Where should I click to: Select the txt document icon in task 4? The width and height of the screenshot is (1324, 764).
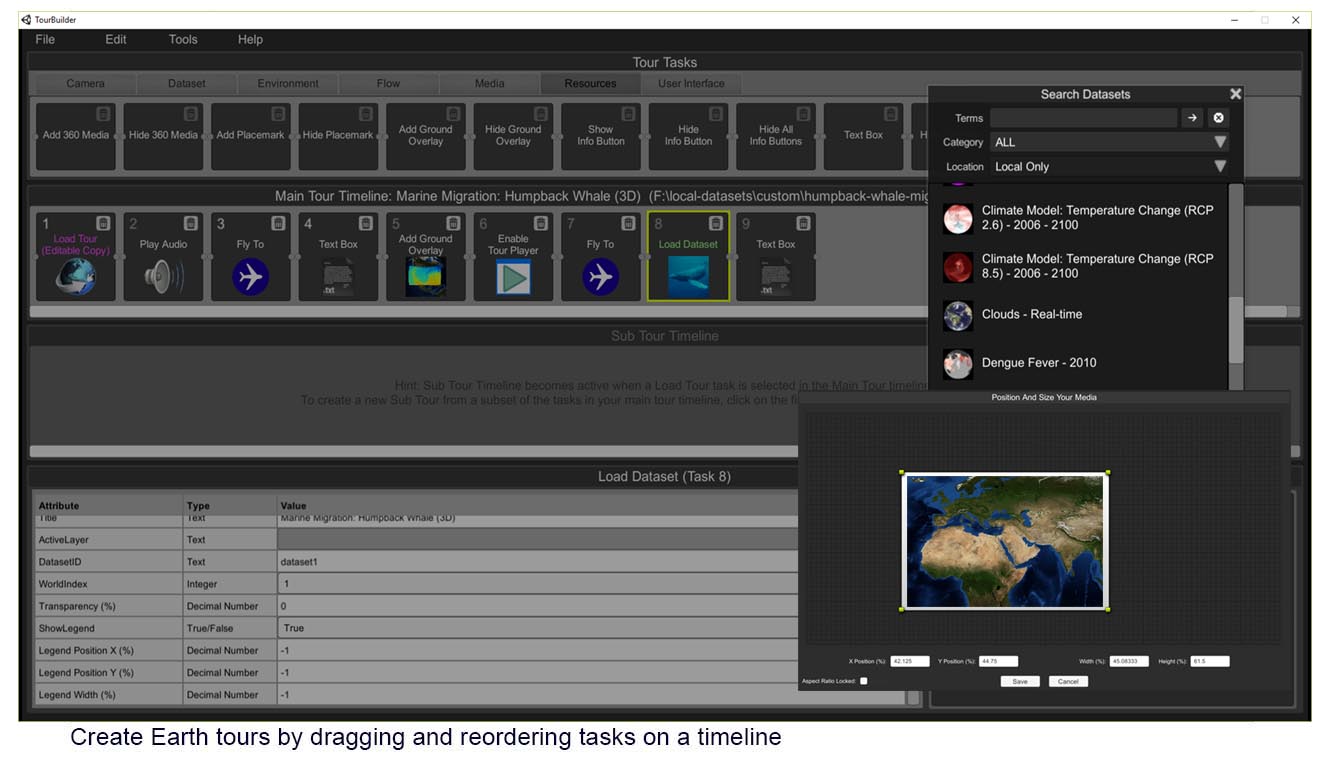click(338, 276)
